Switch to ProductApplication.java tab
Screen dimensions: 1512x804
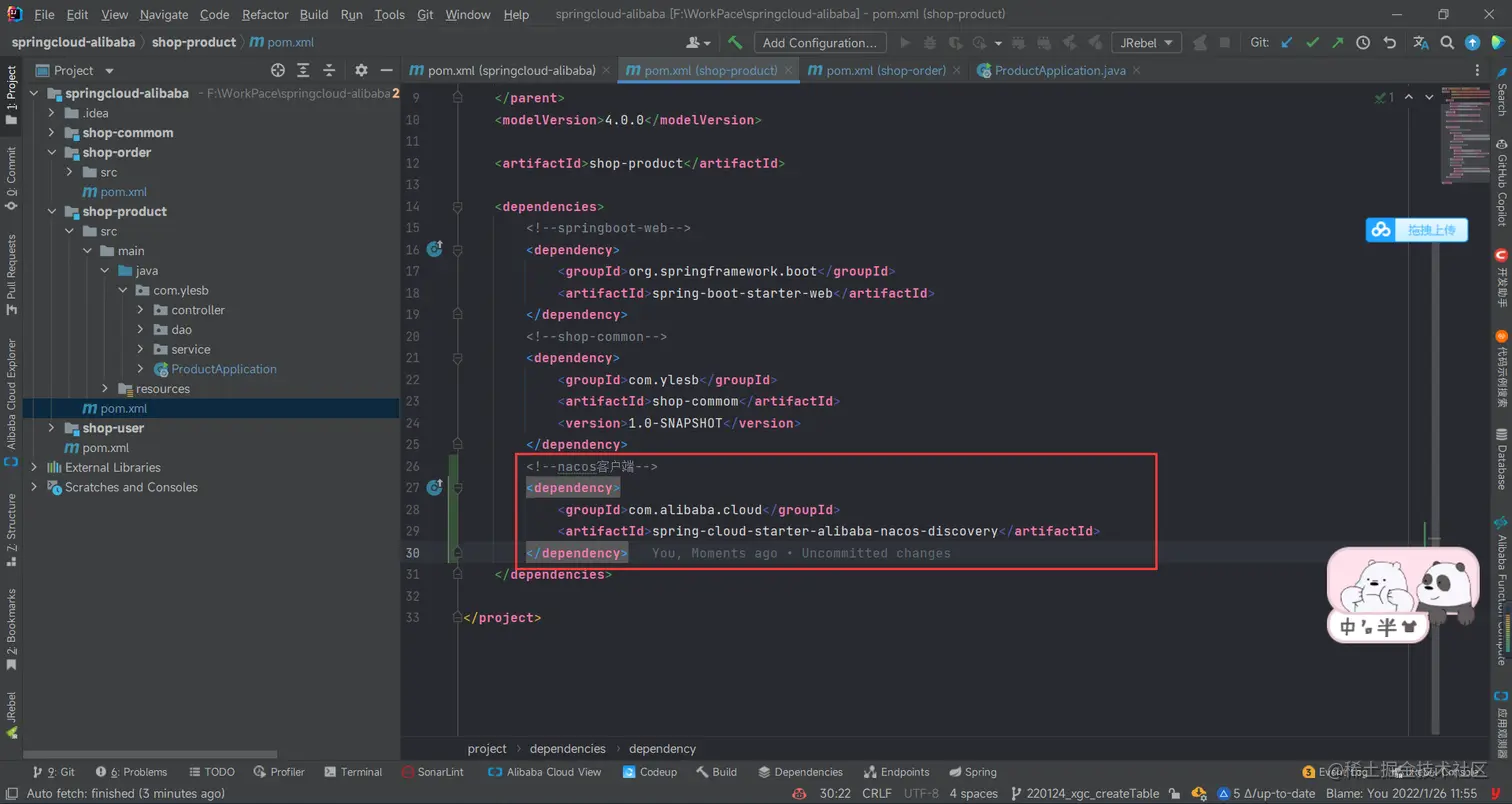click(1060, 70)
